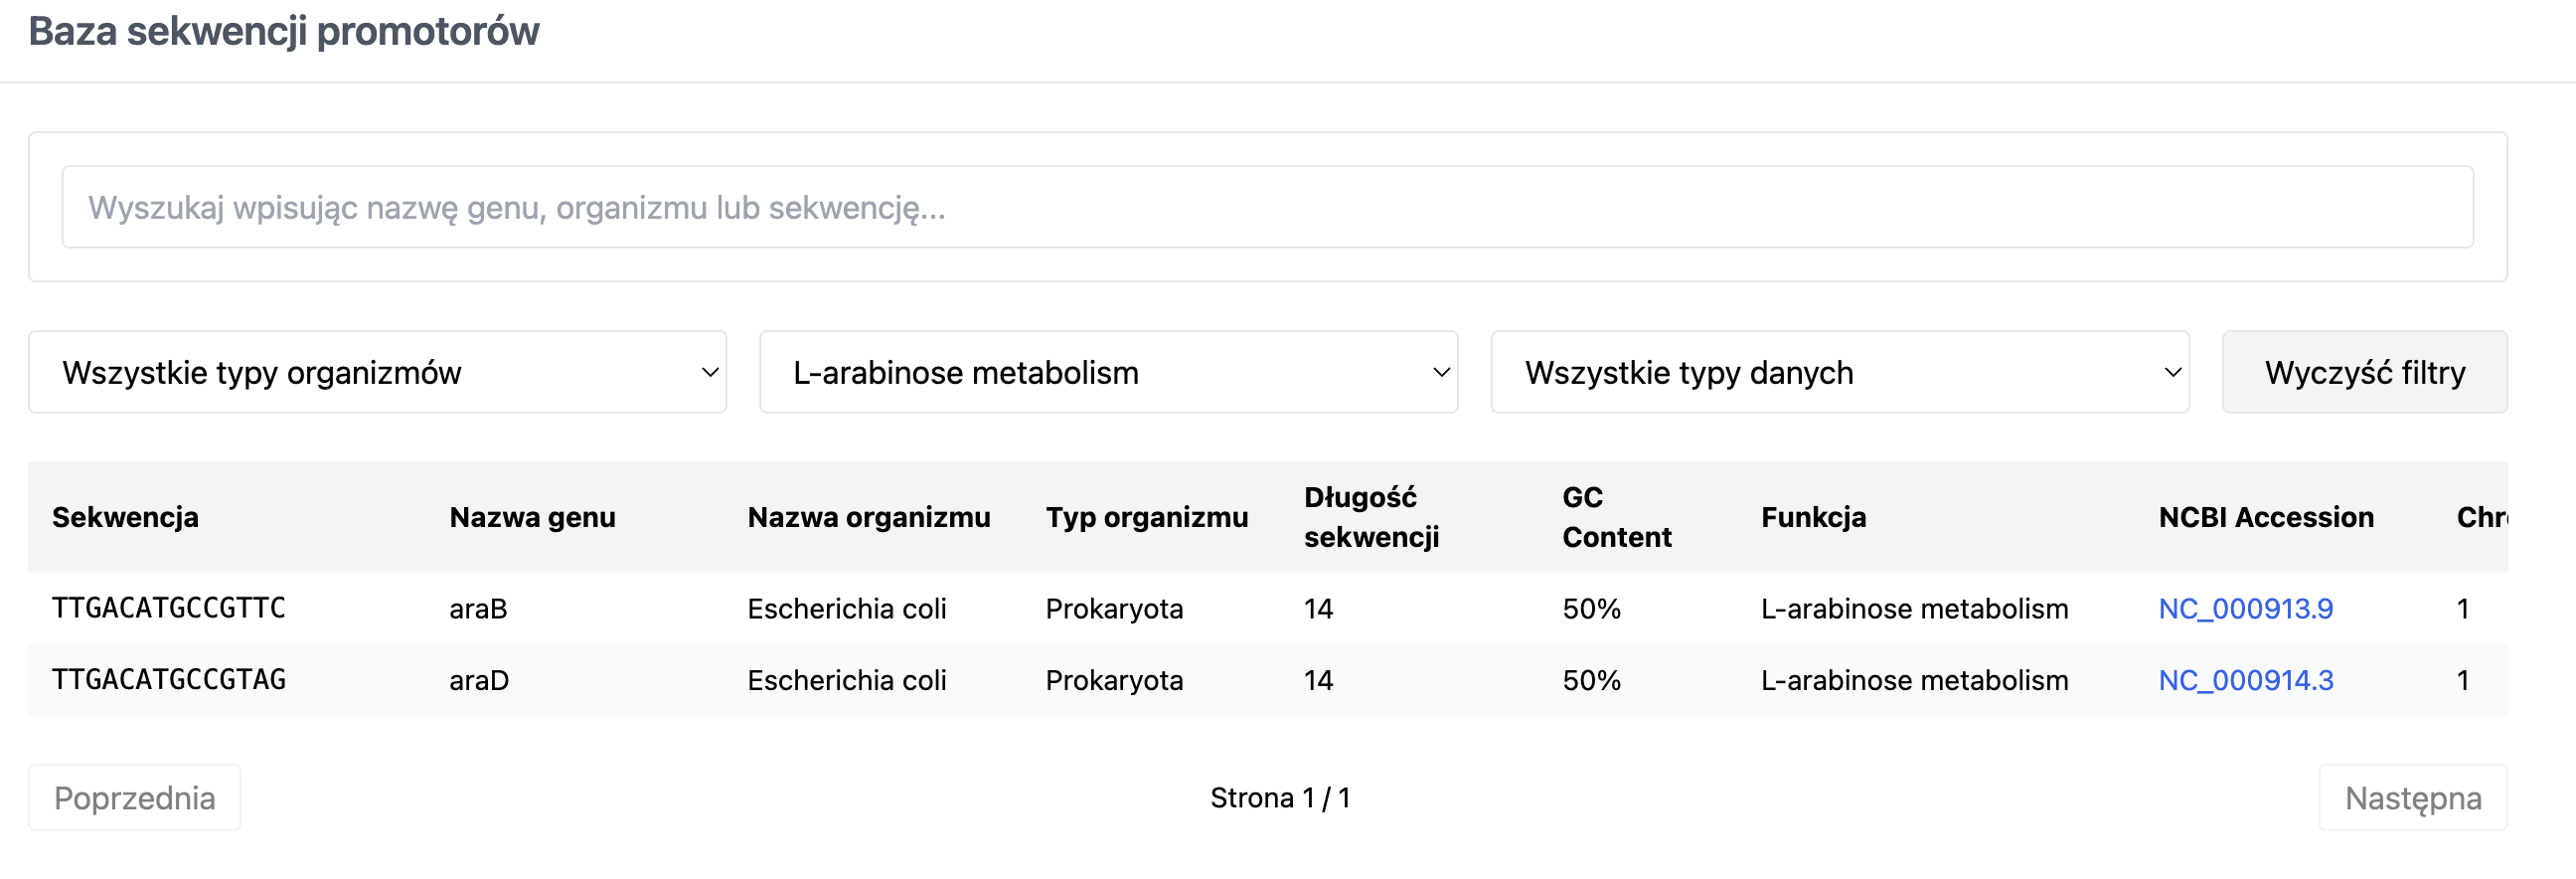
Task: Click the 'Nazwa organizmu' column header
Action: click(868, 517)
